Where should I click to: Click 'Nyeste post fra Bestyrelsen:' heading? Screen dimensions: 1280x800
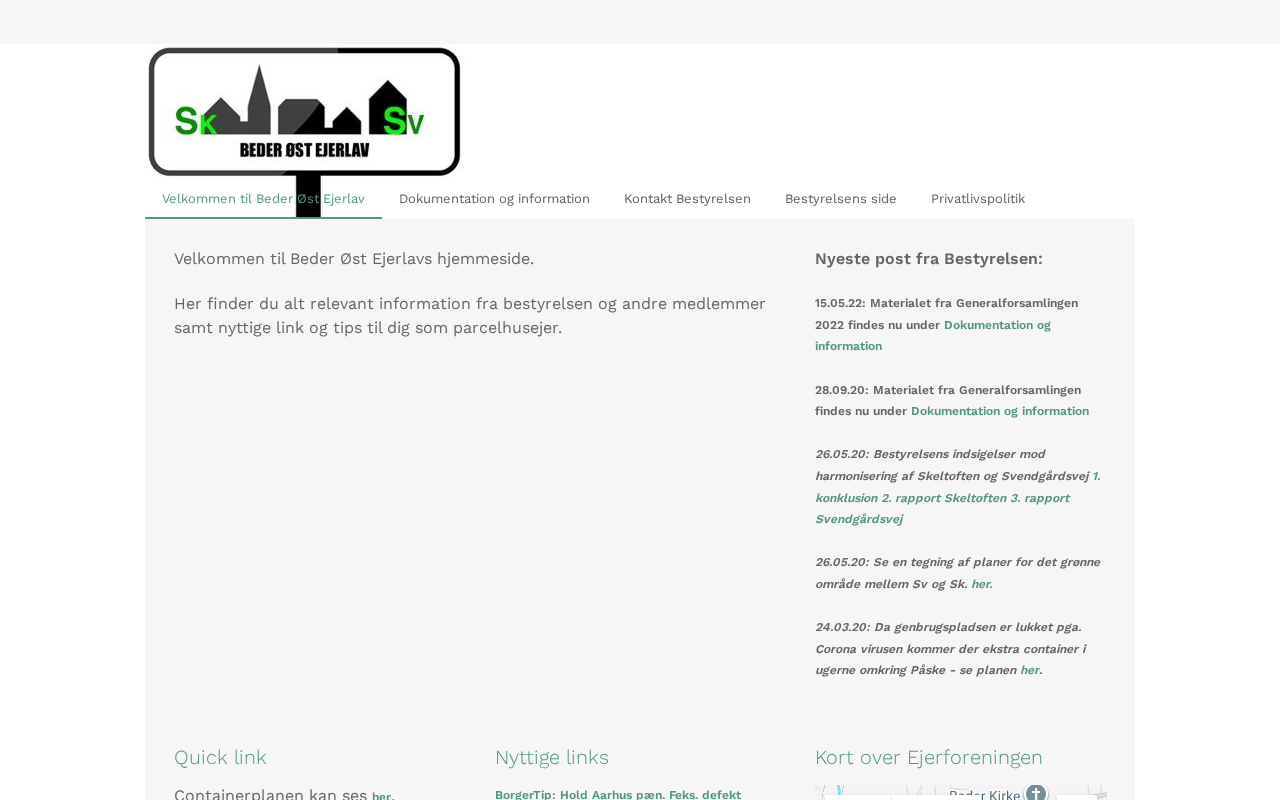click(x=929, y=259)
